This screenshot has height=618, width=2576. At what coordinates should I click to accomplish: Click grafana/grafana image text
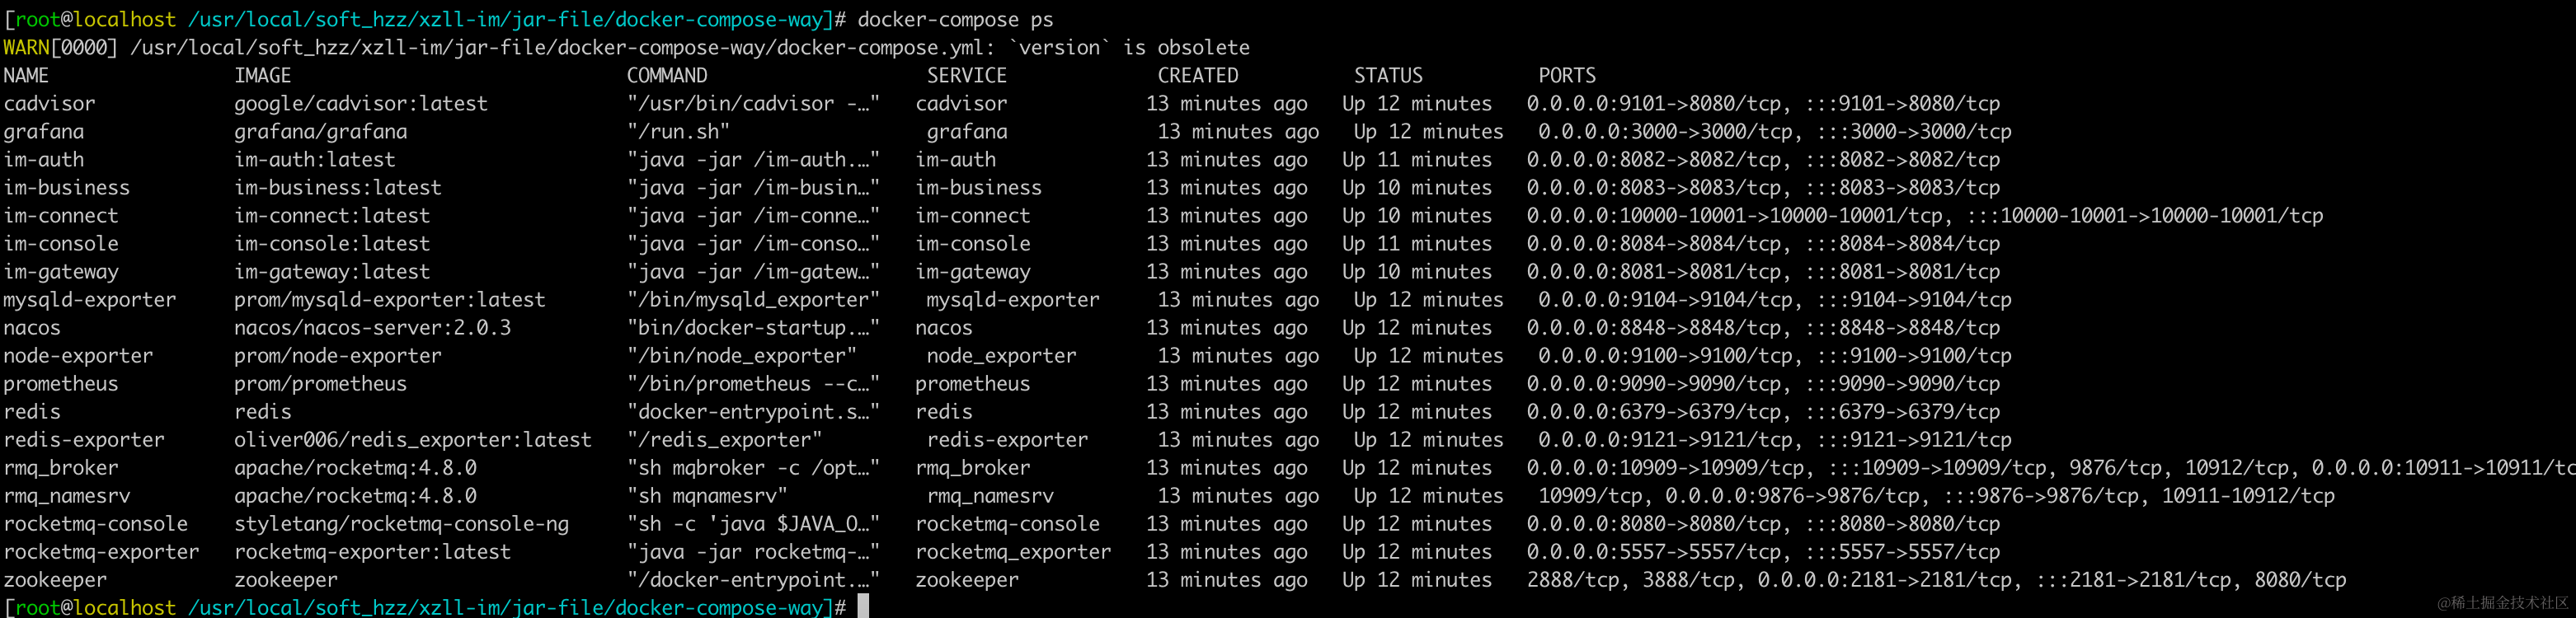pyautogui.click(x=320, y=132)
